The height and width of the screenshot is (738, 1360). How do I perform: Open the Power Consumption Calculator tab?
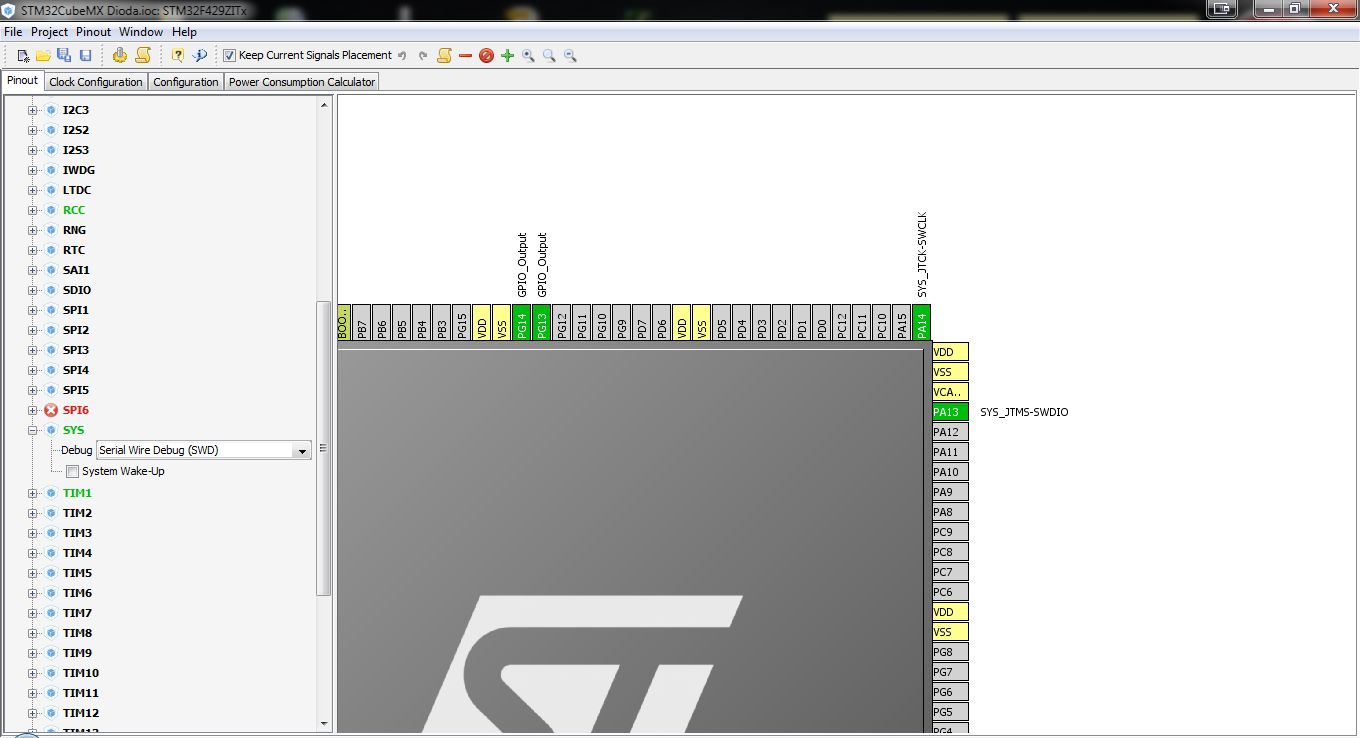pos(302,82)
